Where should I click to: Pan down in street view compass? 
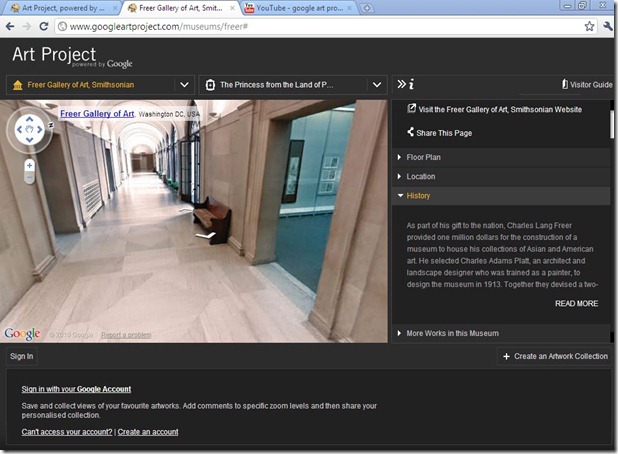[x=30, y=140]
